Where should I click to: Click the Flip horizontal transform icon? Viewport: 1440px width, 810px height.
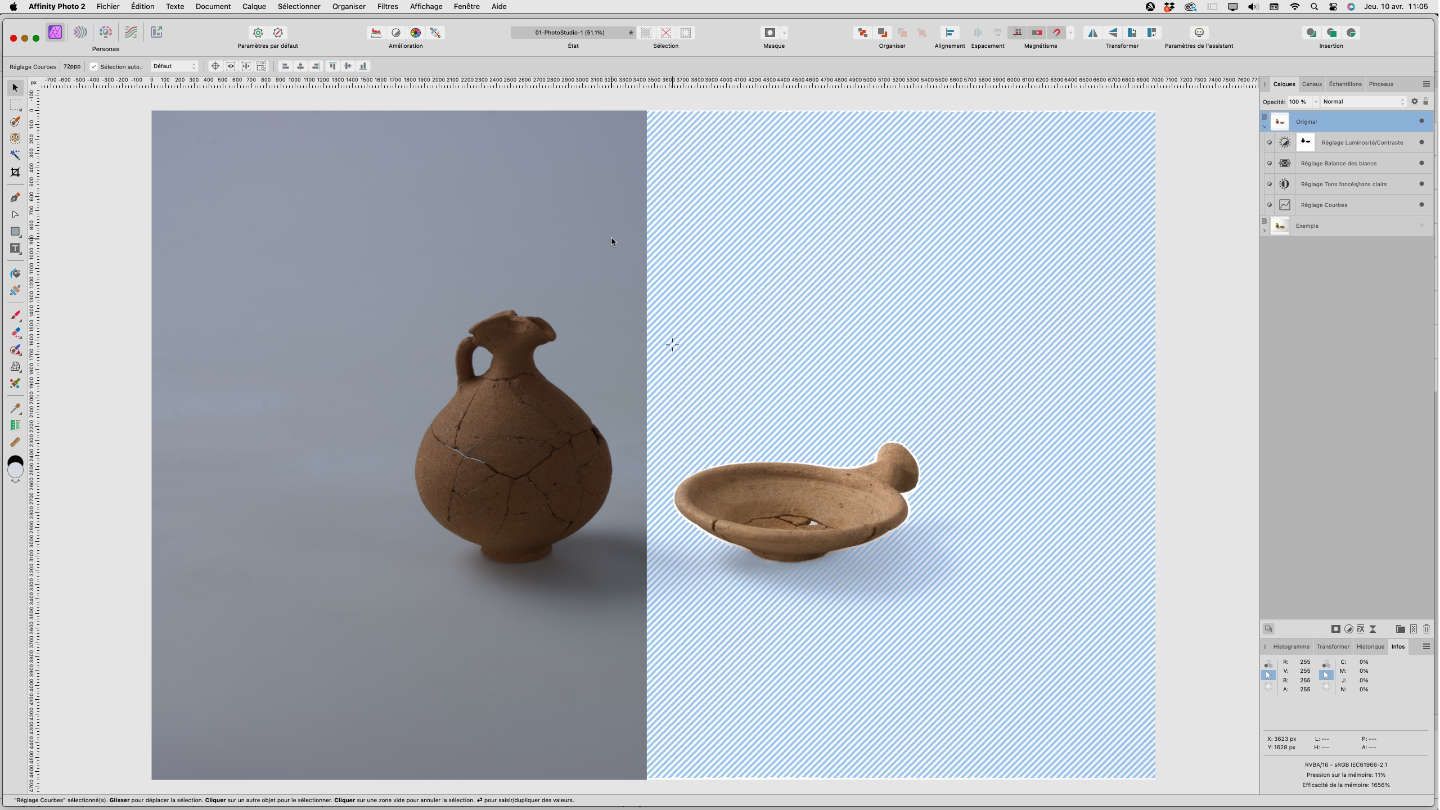(x=1092, y=32)
